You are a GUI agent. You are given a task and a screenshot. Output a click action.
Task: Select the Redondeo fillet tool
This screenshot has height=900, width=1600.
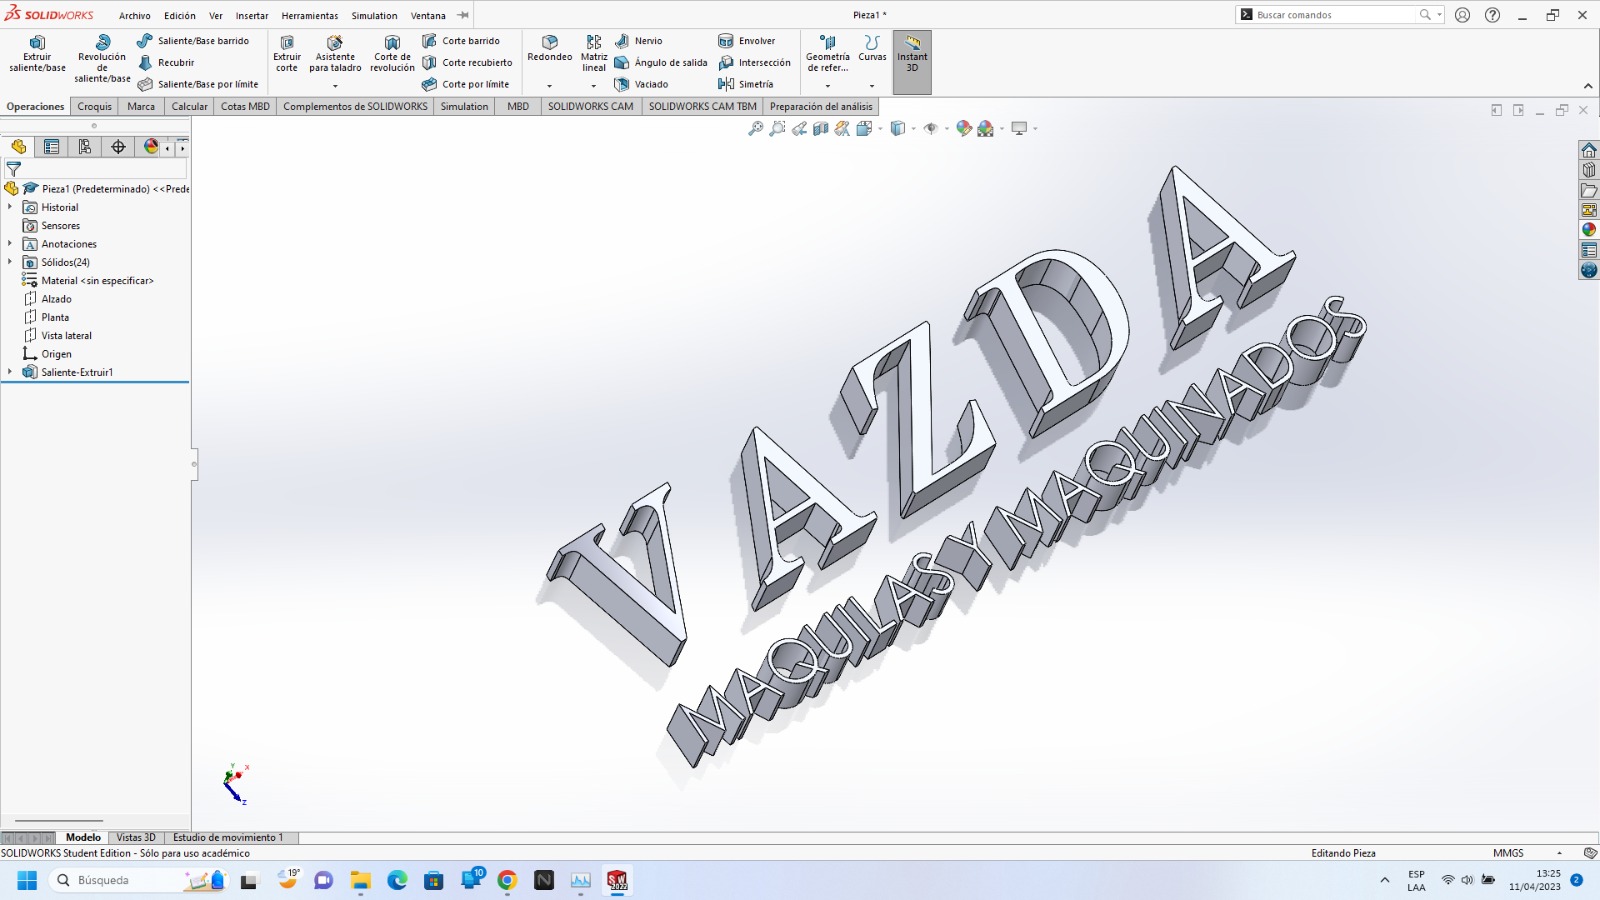click(x=549, y=48)
